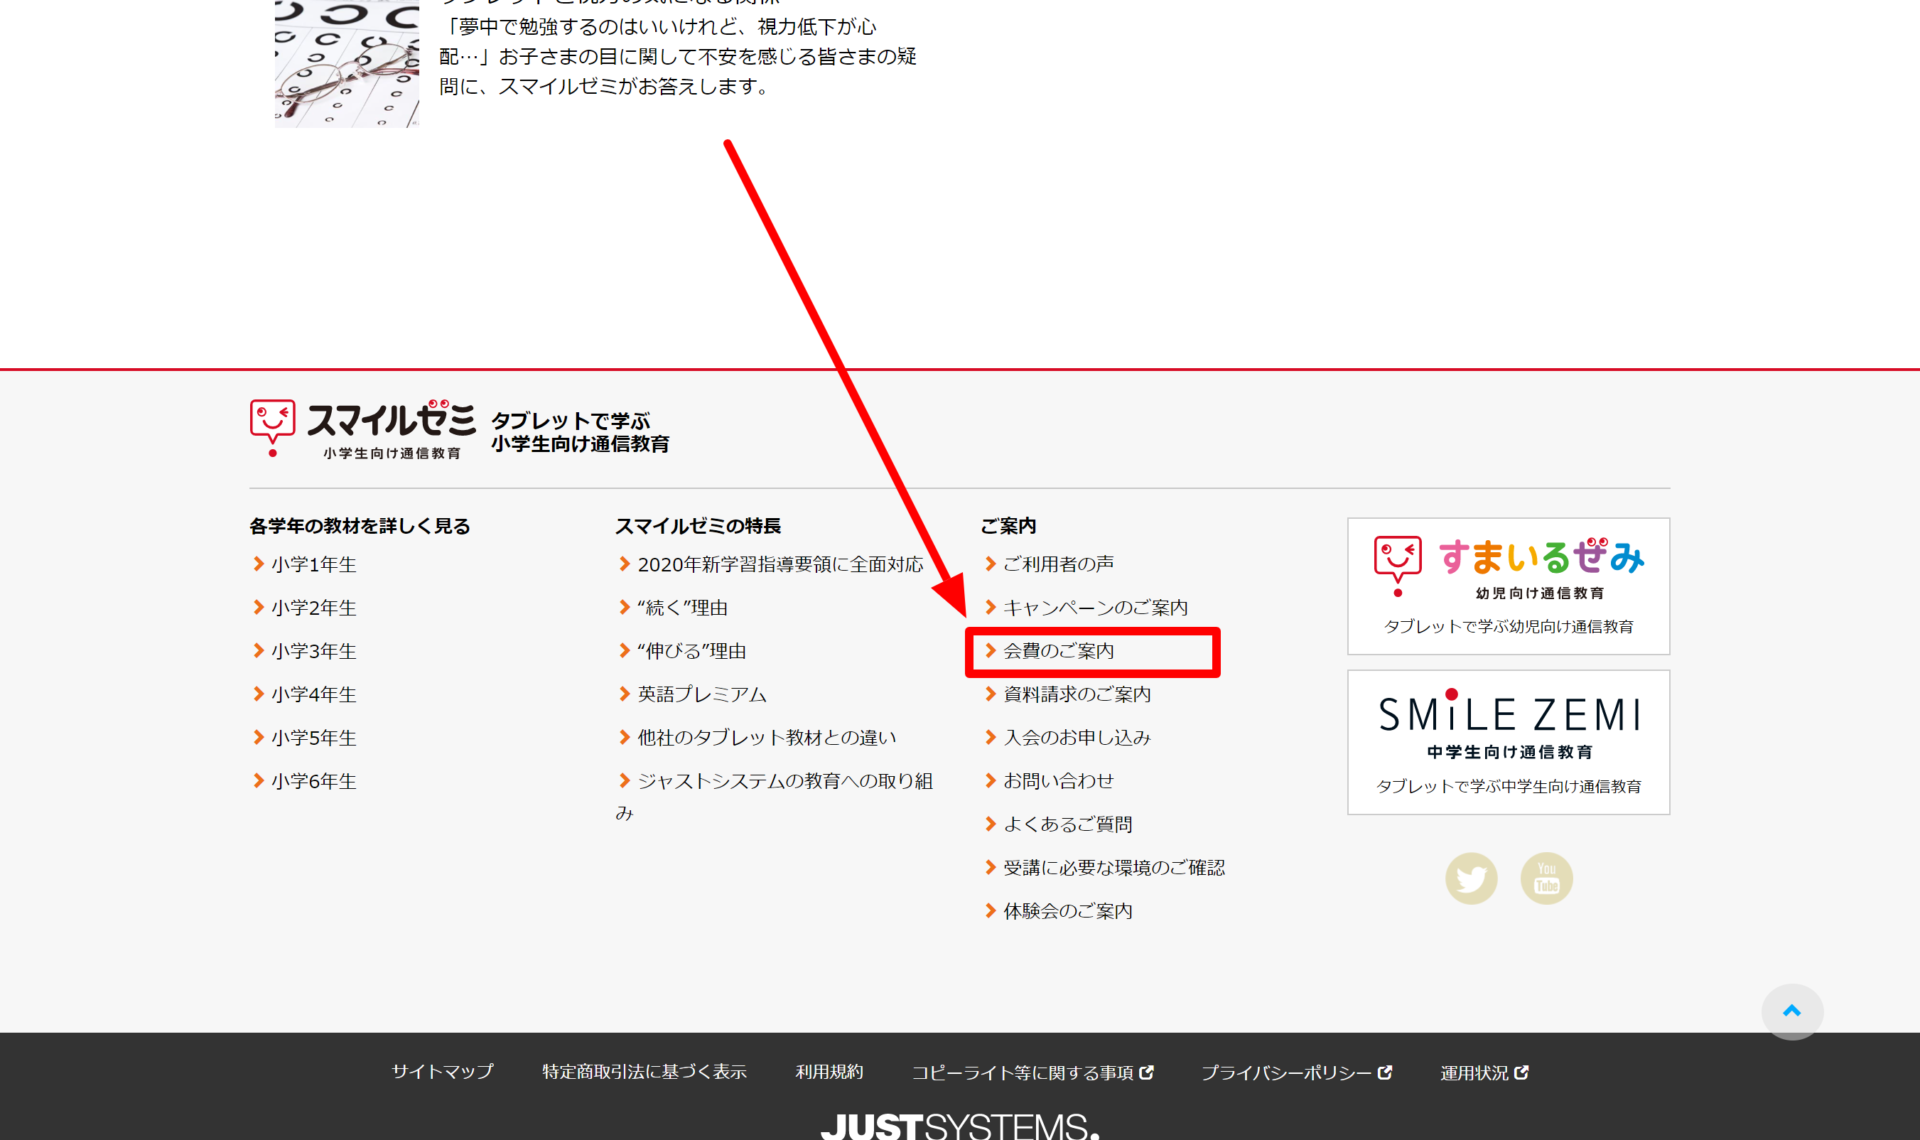The height and width of the screenshot is (1140, 1920).
Task: Click the ご案内 heading
Action: click(x=1008, y=526)
